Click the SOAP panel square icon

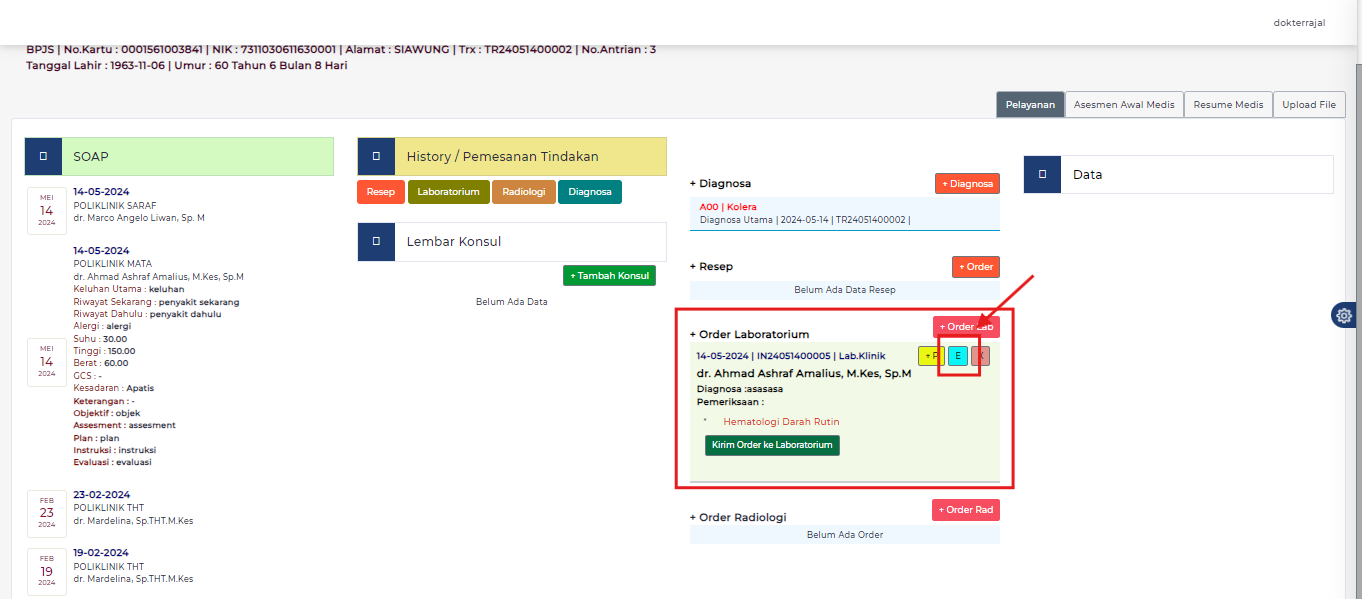point(43,157)
